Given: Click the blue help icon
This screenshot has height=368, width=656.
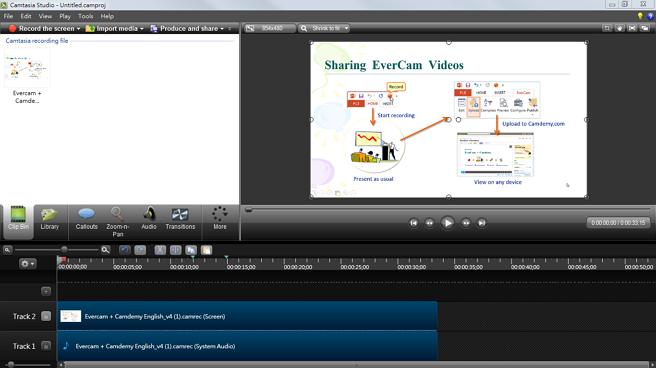Looking at the screenshot, I should pos(650,16).
